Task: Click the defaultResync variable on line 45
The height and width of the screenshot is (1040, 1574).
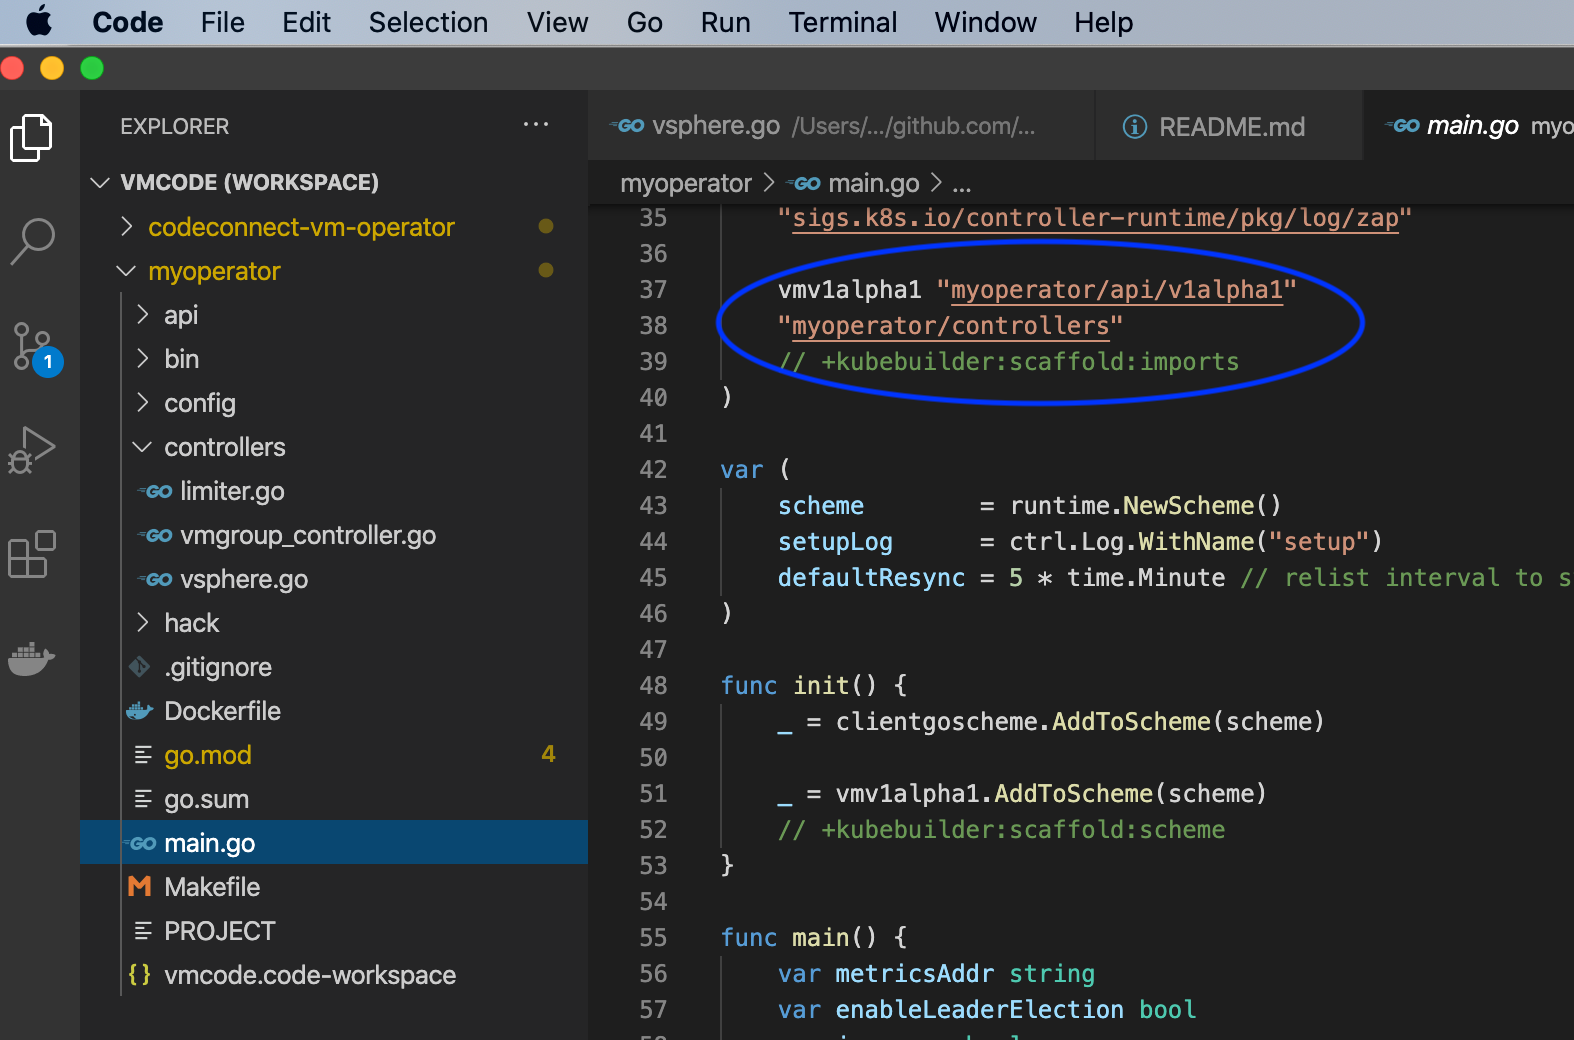Action: pos(871,578)
